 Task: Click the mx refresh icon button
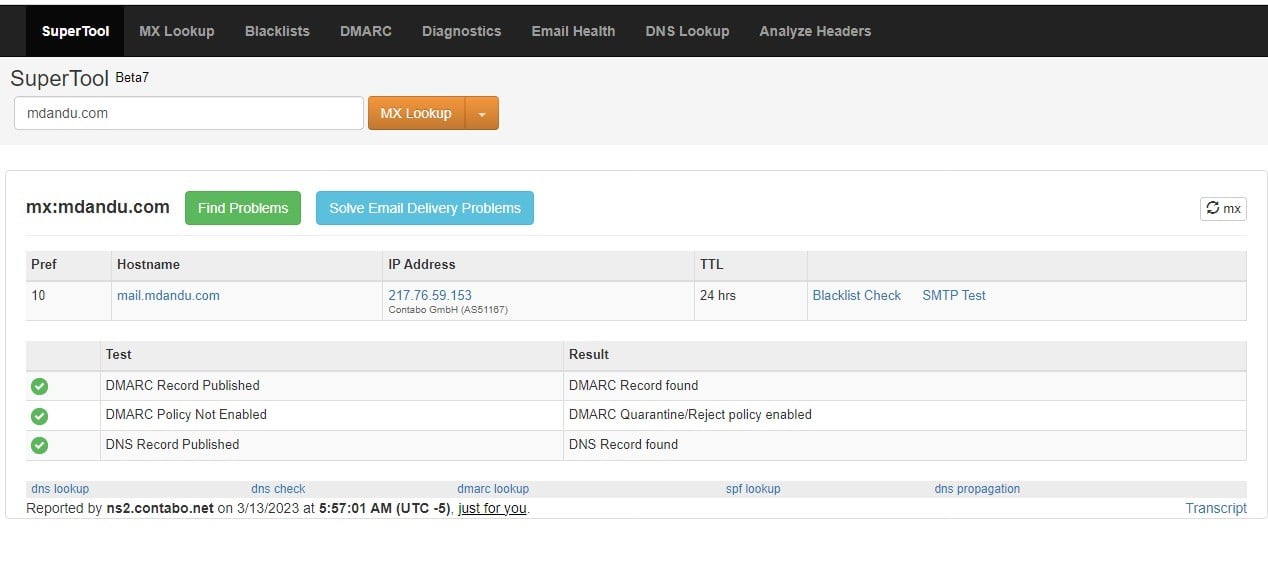1223,208
